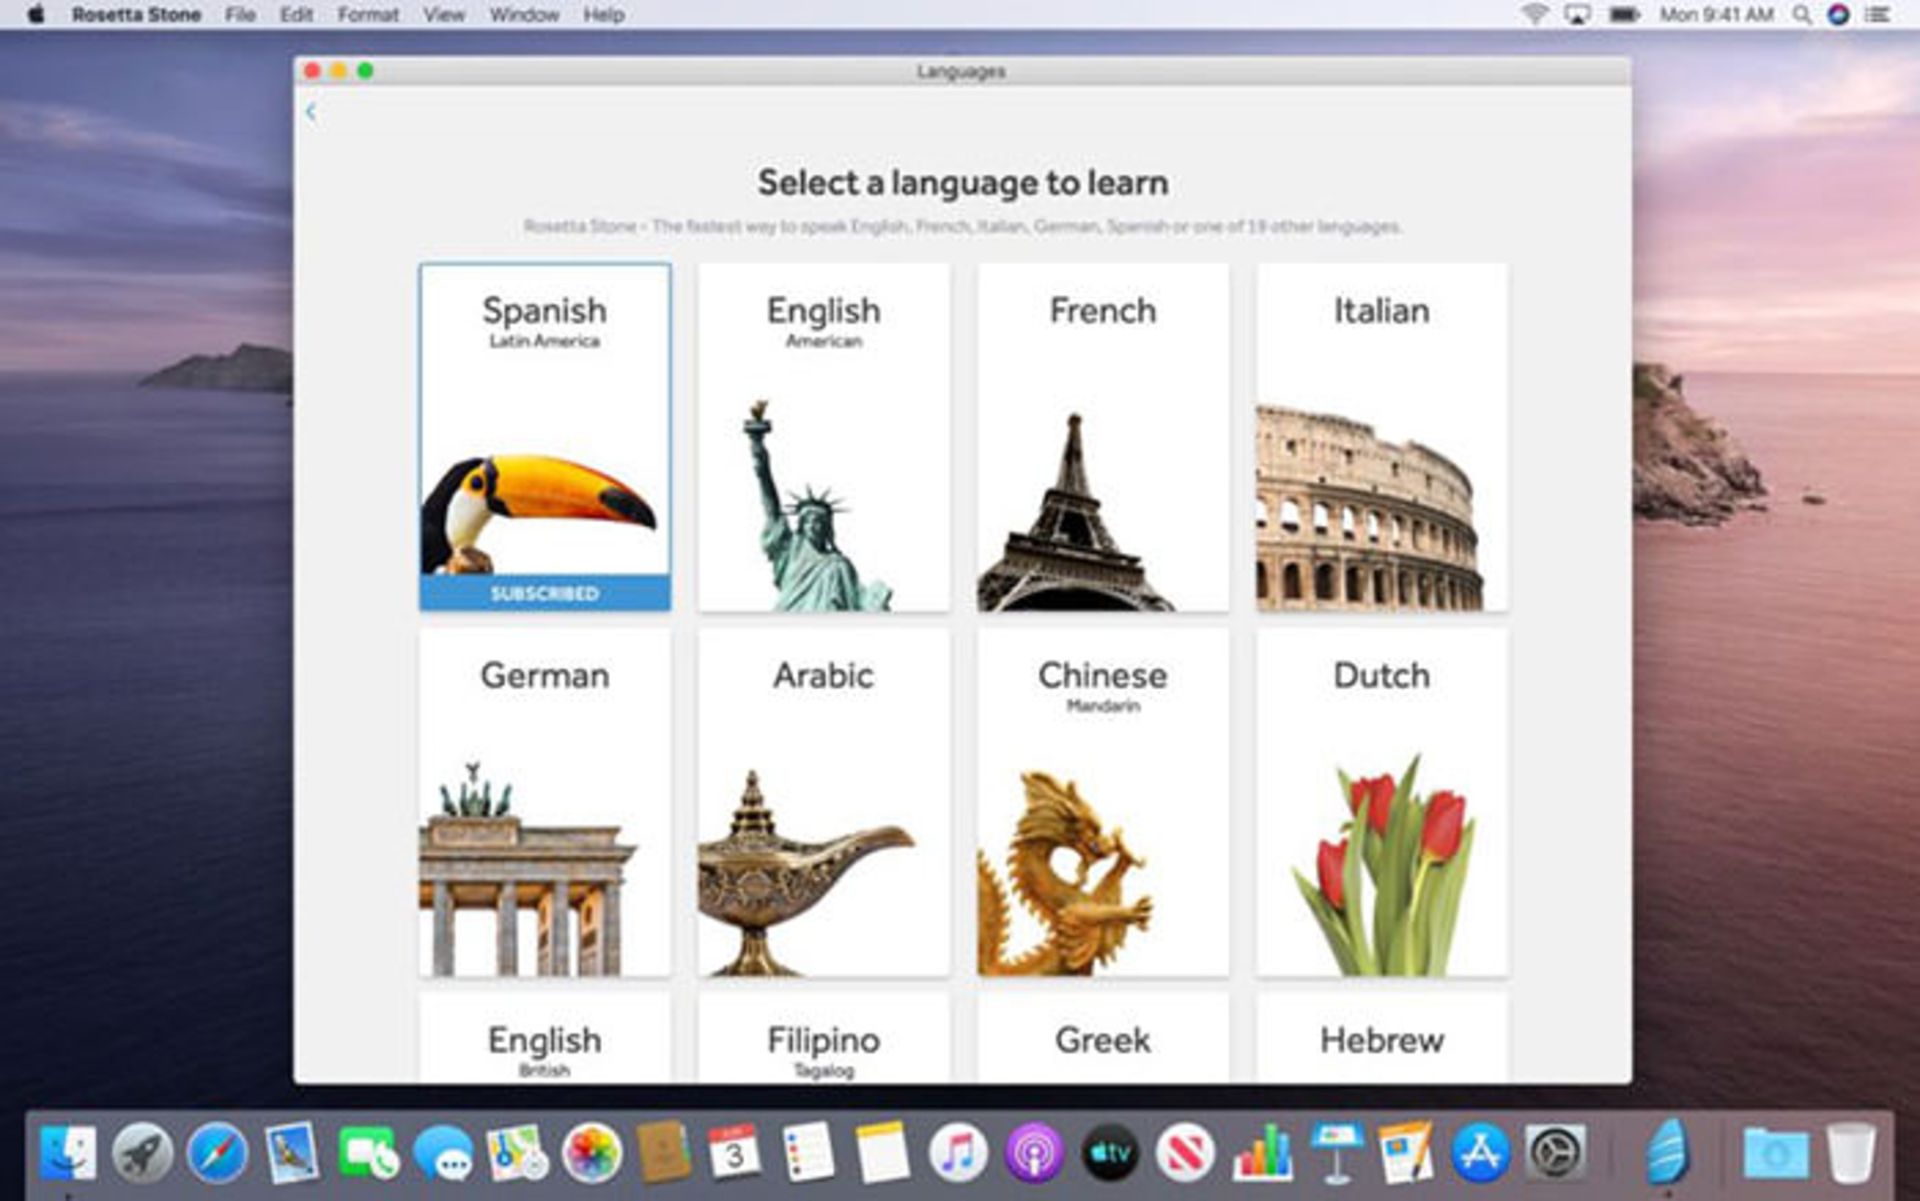Open Reminders from the Dock
Screen dimensions: 1920x1201
808,1153
